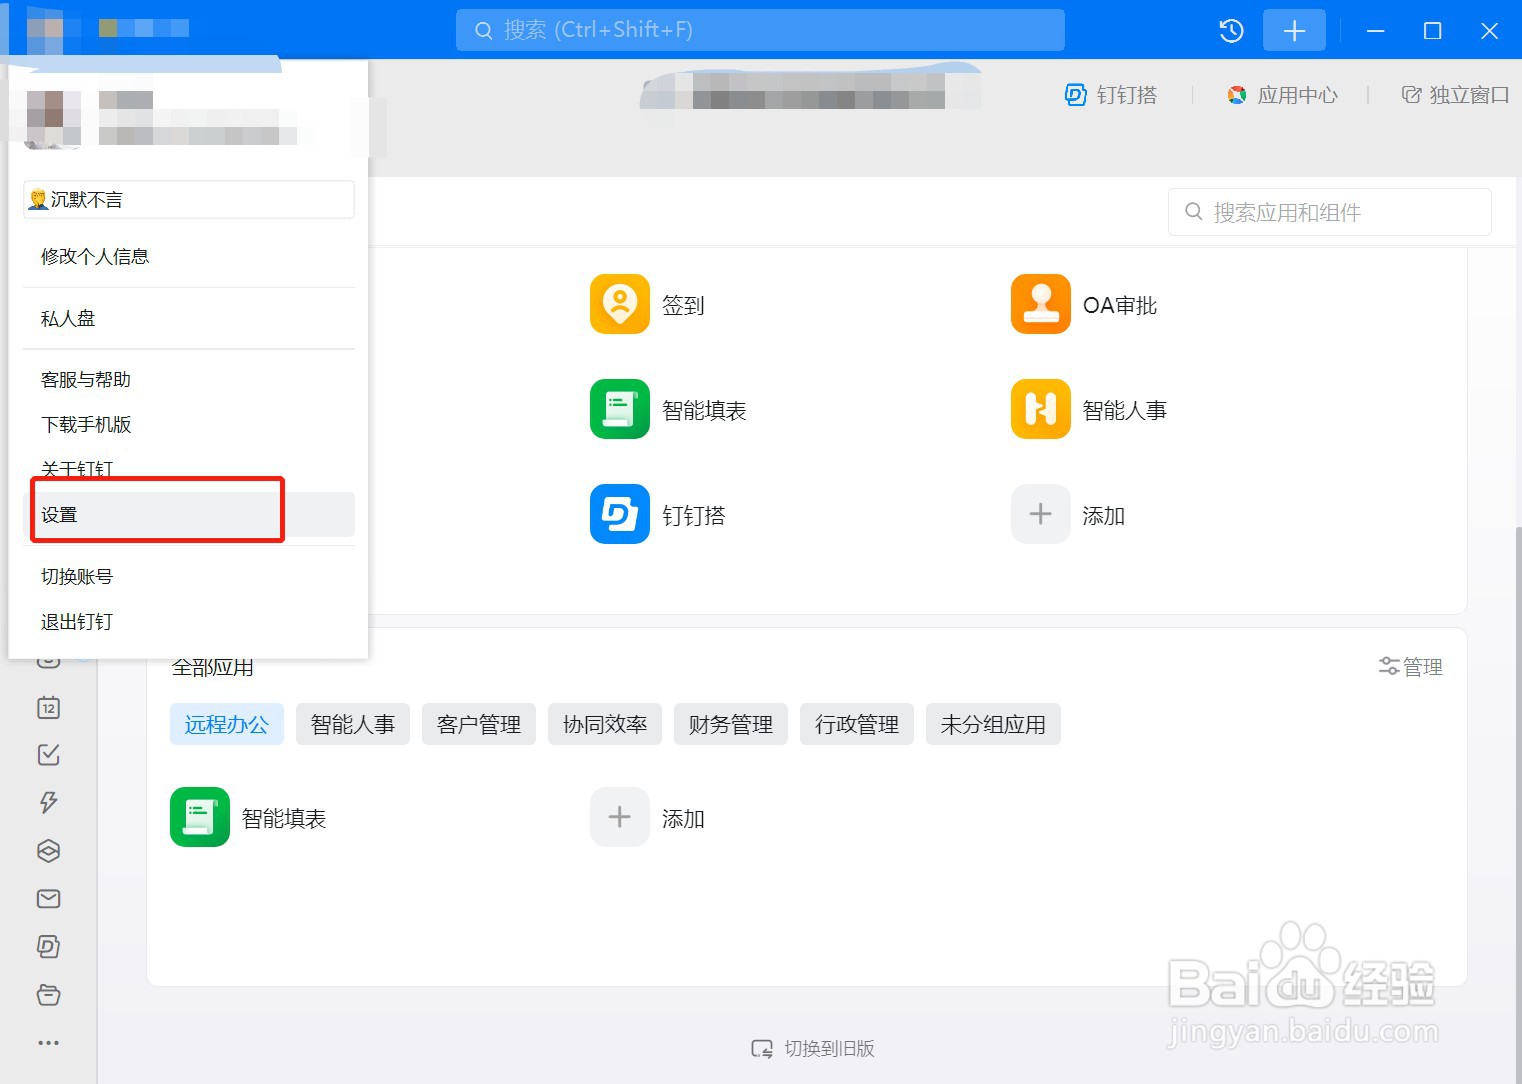Open 应用中心 app center
This screenshot has height=1084, width=1522.
pyautogui.click(x=1282, y=95)
